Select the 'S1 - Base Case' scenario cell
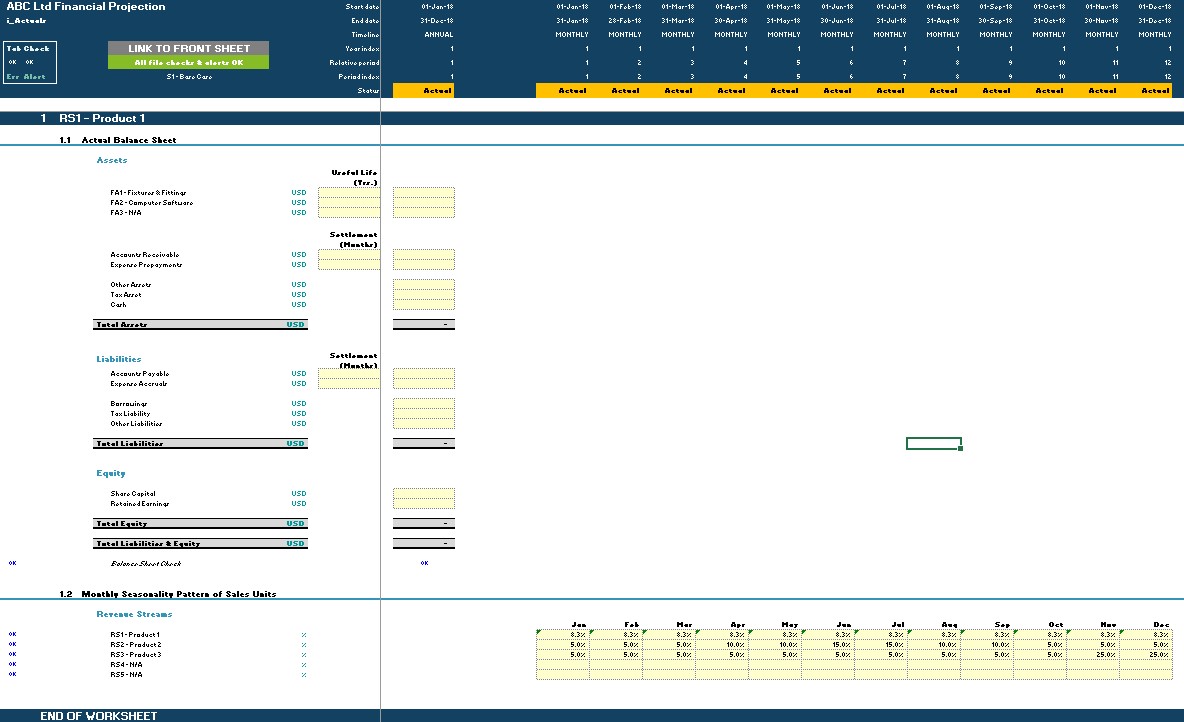 point(189,77)
